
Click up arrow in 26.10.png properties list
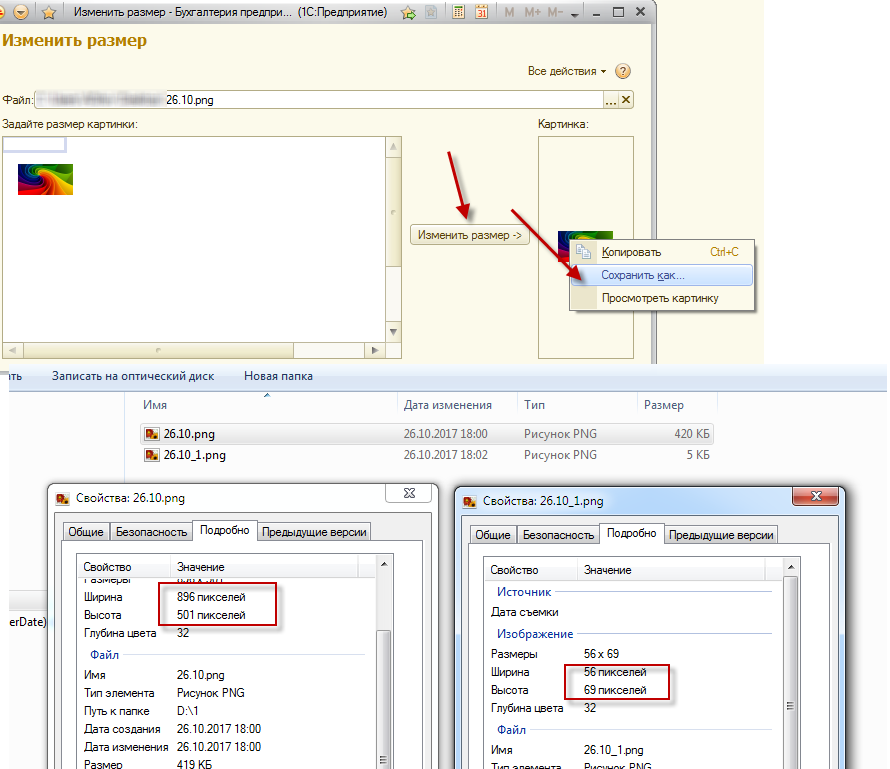(384, 564)
